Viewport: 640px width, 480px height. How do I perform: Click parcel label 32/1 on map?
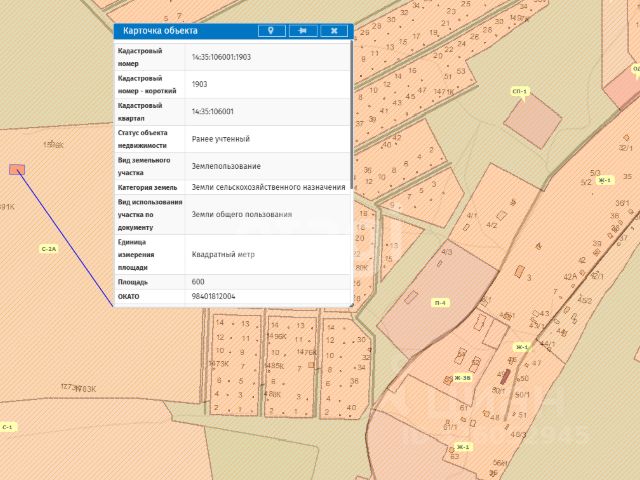pos(626,148)
